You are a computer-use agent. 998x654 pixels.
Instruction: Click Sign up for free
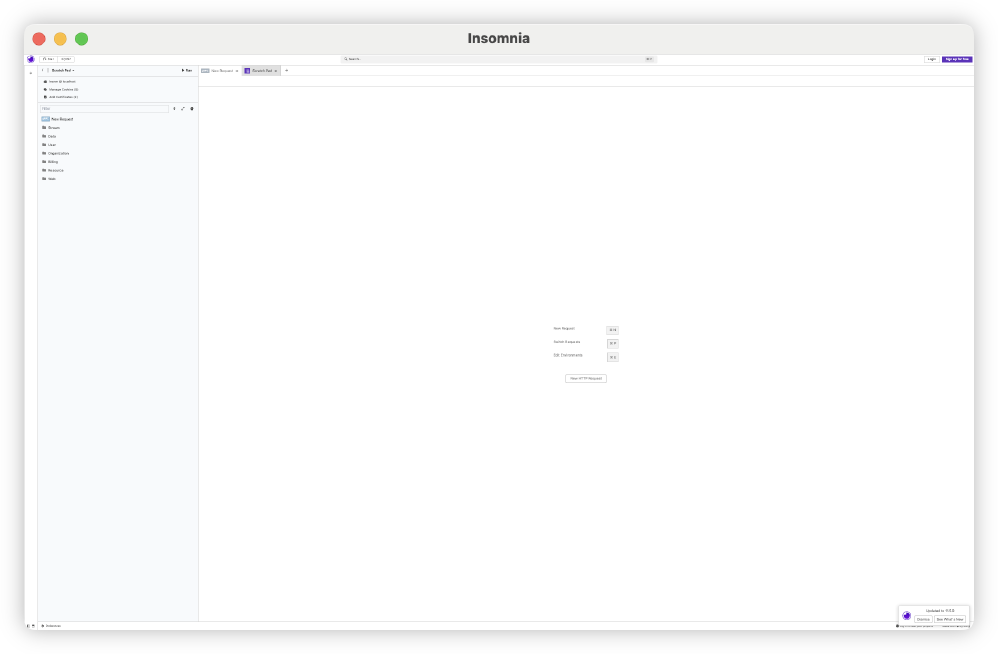(x=957, y=59)
